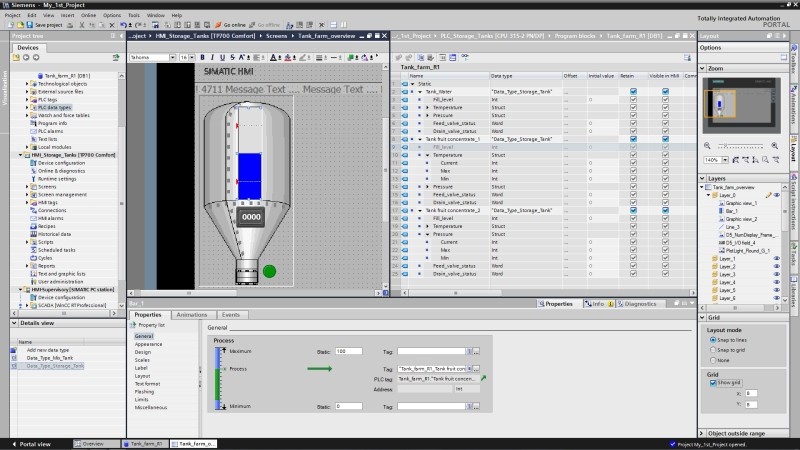This screenshot has width=800, height=450.
Task: Click the zoom out magnifier icon
Action: tap(707, 146)
